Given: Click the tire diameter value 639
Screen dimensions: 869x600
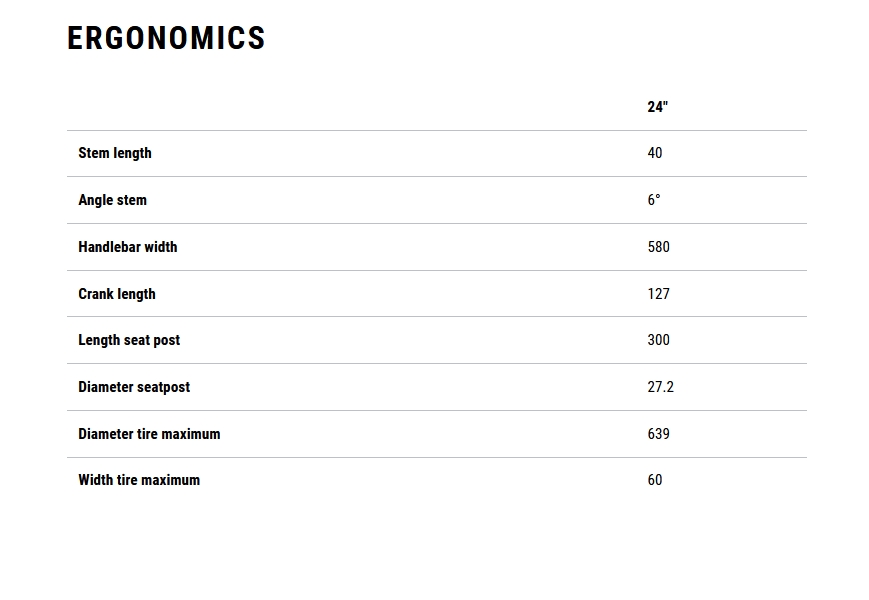Looking at the screenshot, I should [658, 434].
